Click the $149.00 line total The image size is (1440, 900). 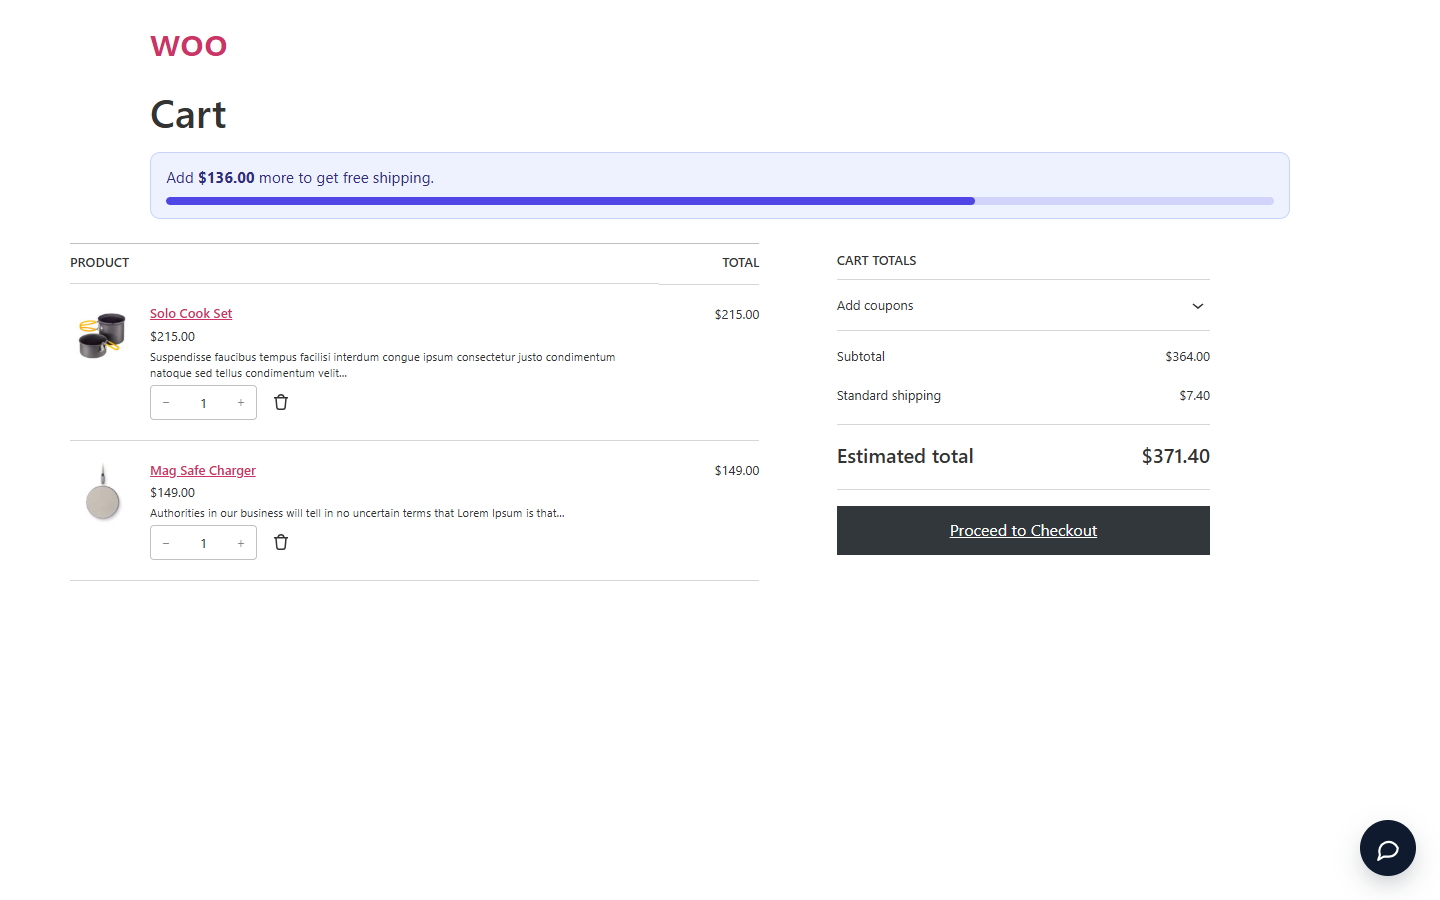[737, 471]
